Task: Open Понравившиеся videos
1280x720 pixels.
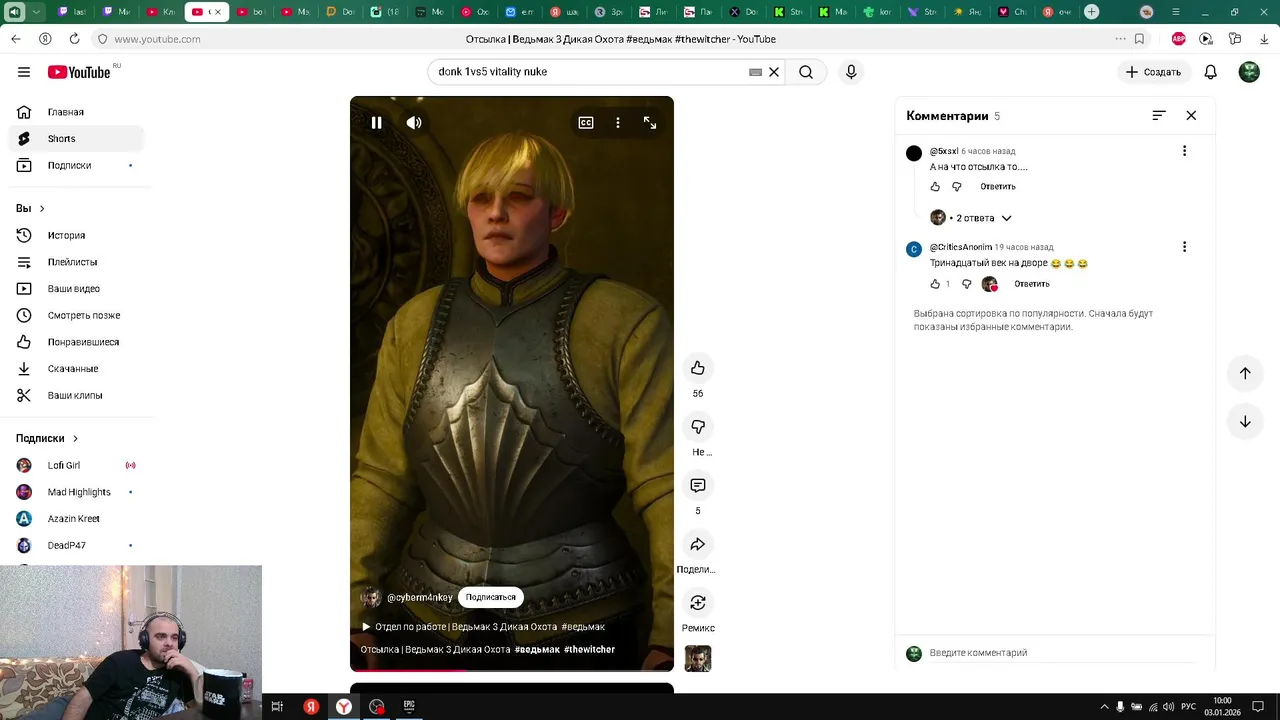Action: 76,342
